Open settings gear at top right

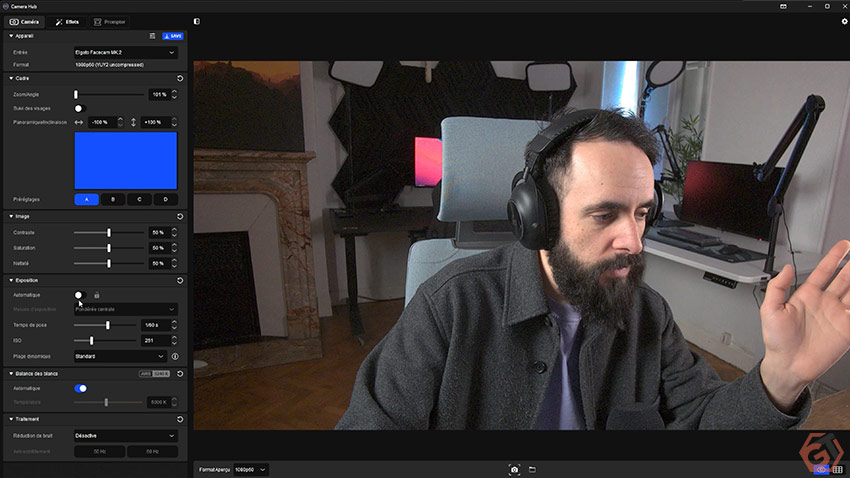[x=844, y=22]
